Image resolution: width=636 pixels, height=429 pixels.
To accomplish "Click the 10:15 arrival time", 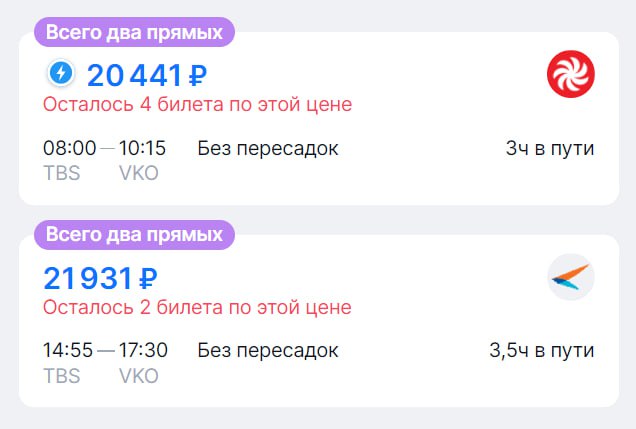I will coord(142,149).
